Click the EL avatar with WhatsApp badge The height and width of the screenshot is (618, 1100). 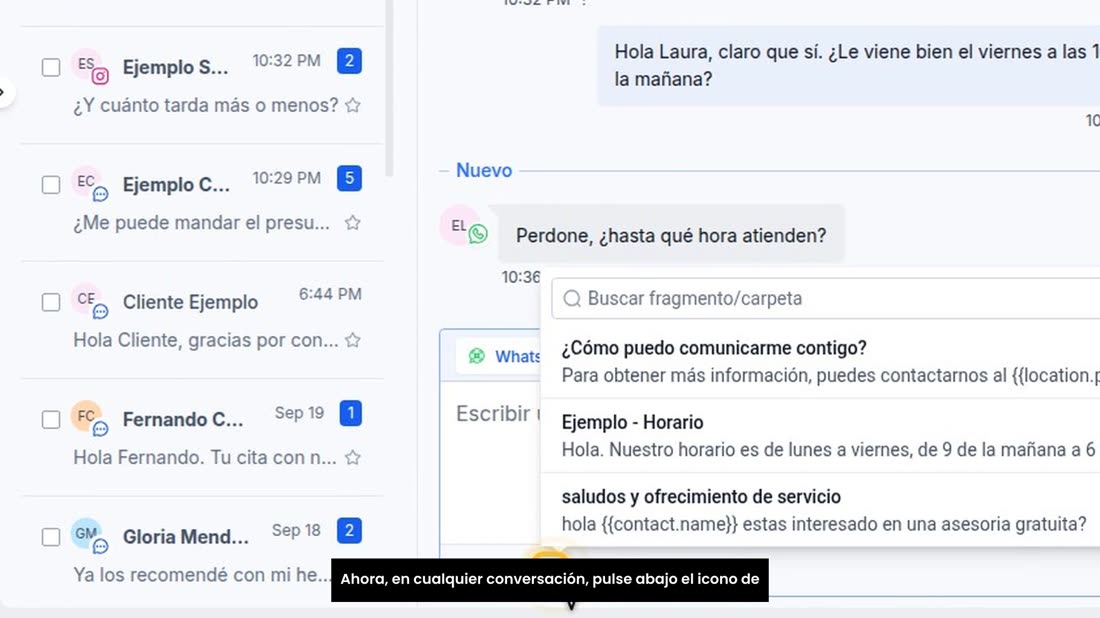point(463,227)
